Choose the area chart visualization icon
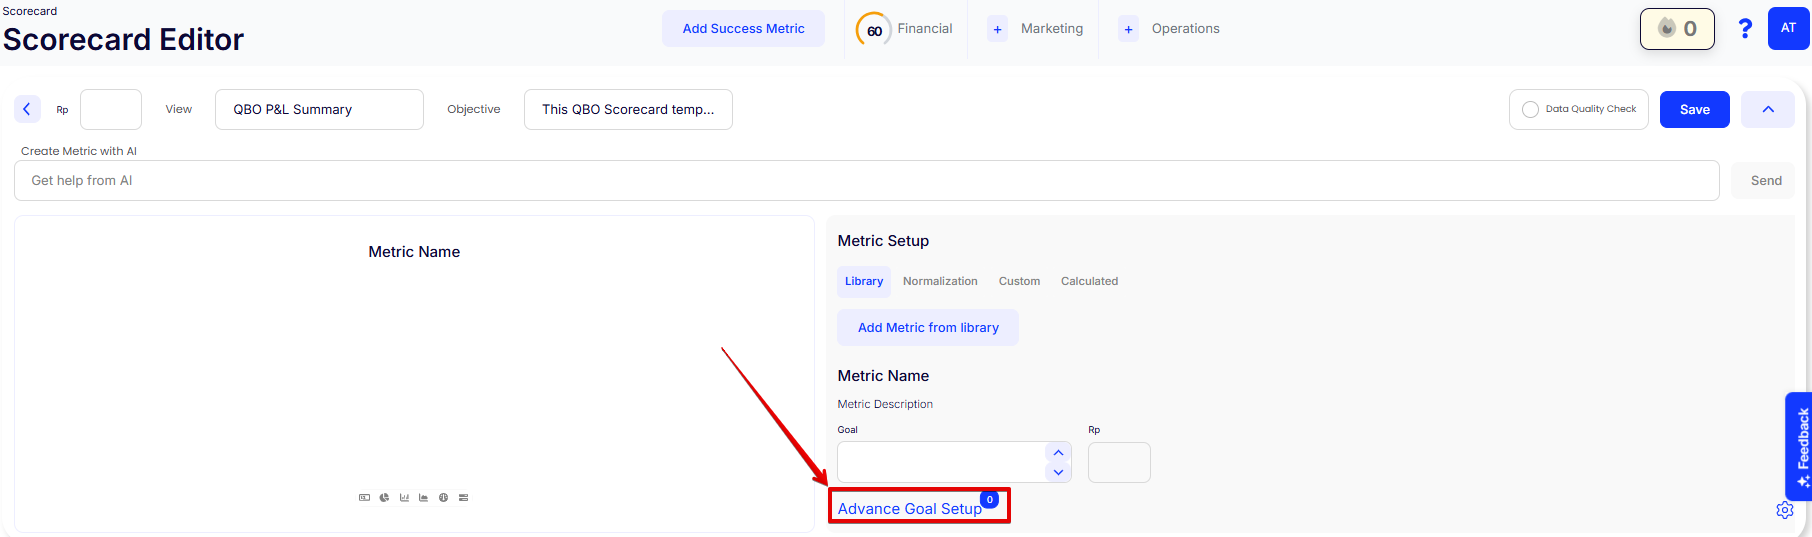This screenshot has width=1812, height=537. click(423, 497)
